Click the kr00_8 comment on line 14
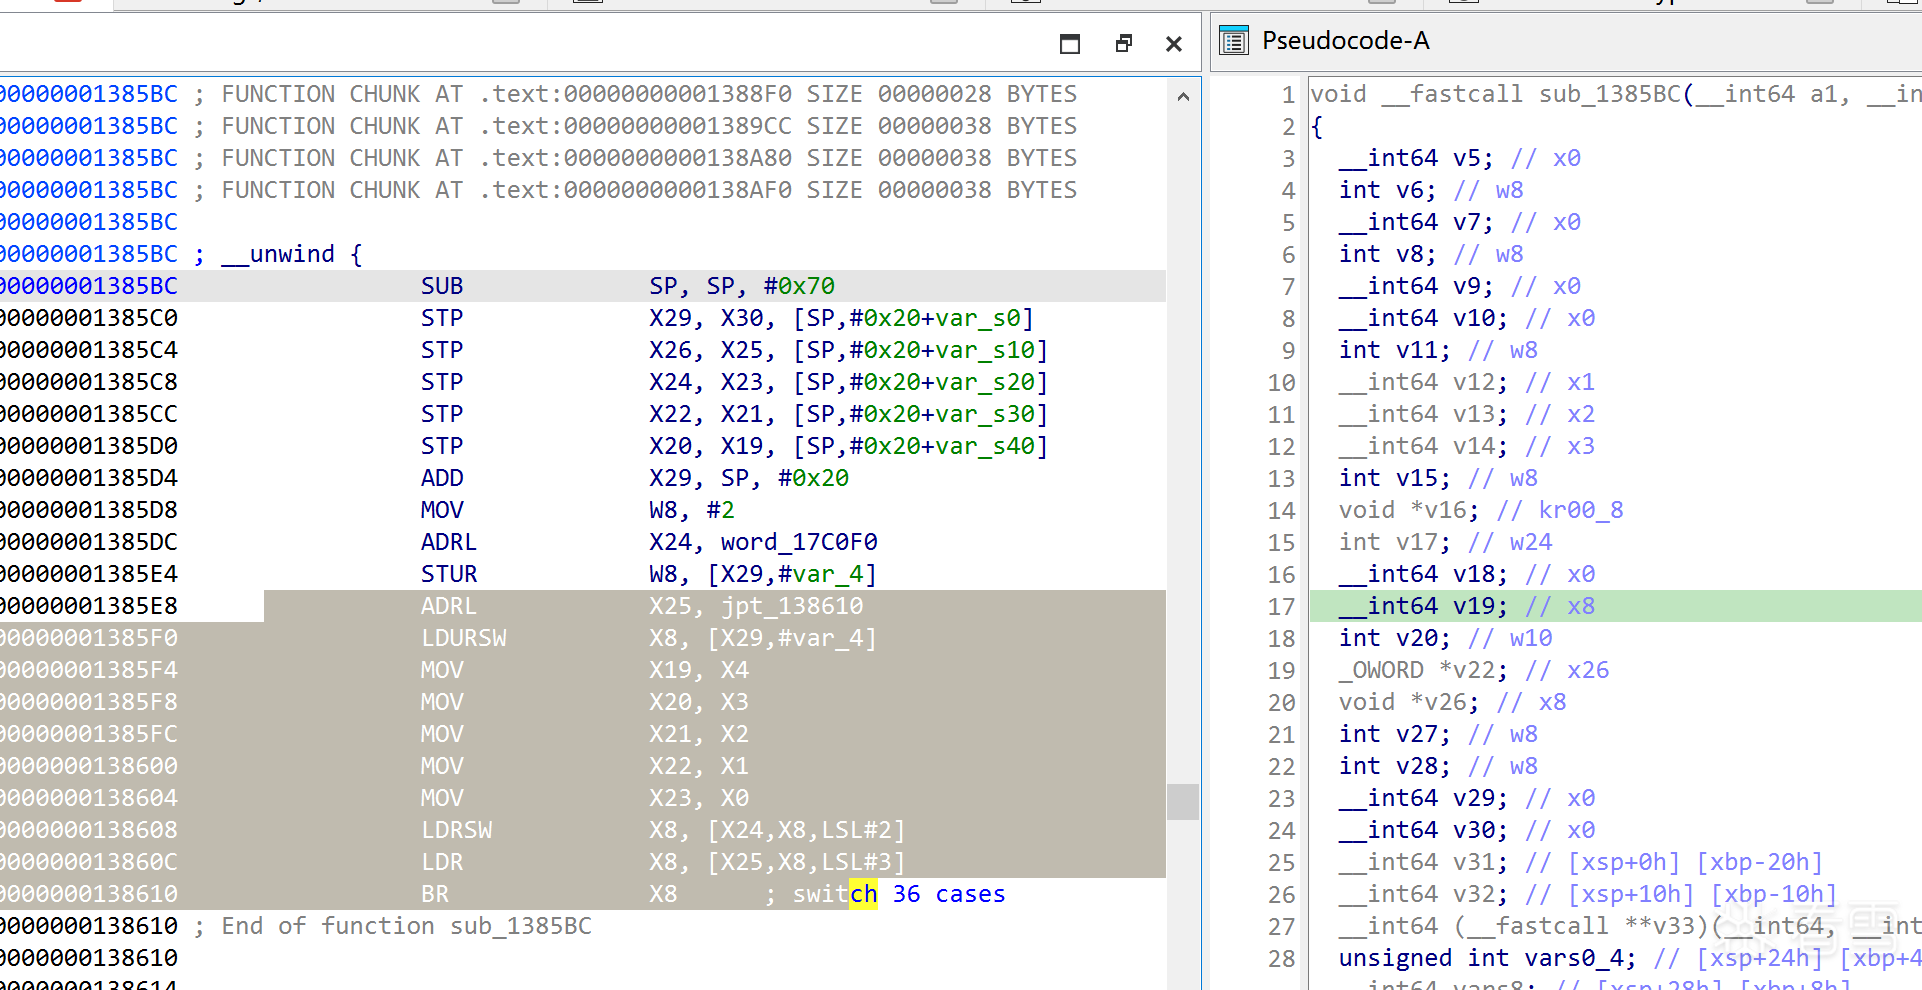The width and height of the screenshot is (1922, 990). (1581, 510)
